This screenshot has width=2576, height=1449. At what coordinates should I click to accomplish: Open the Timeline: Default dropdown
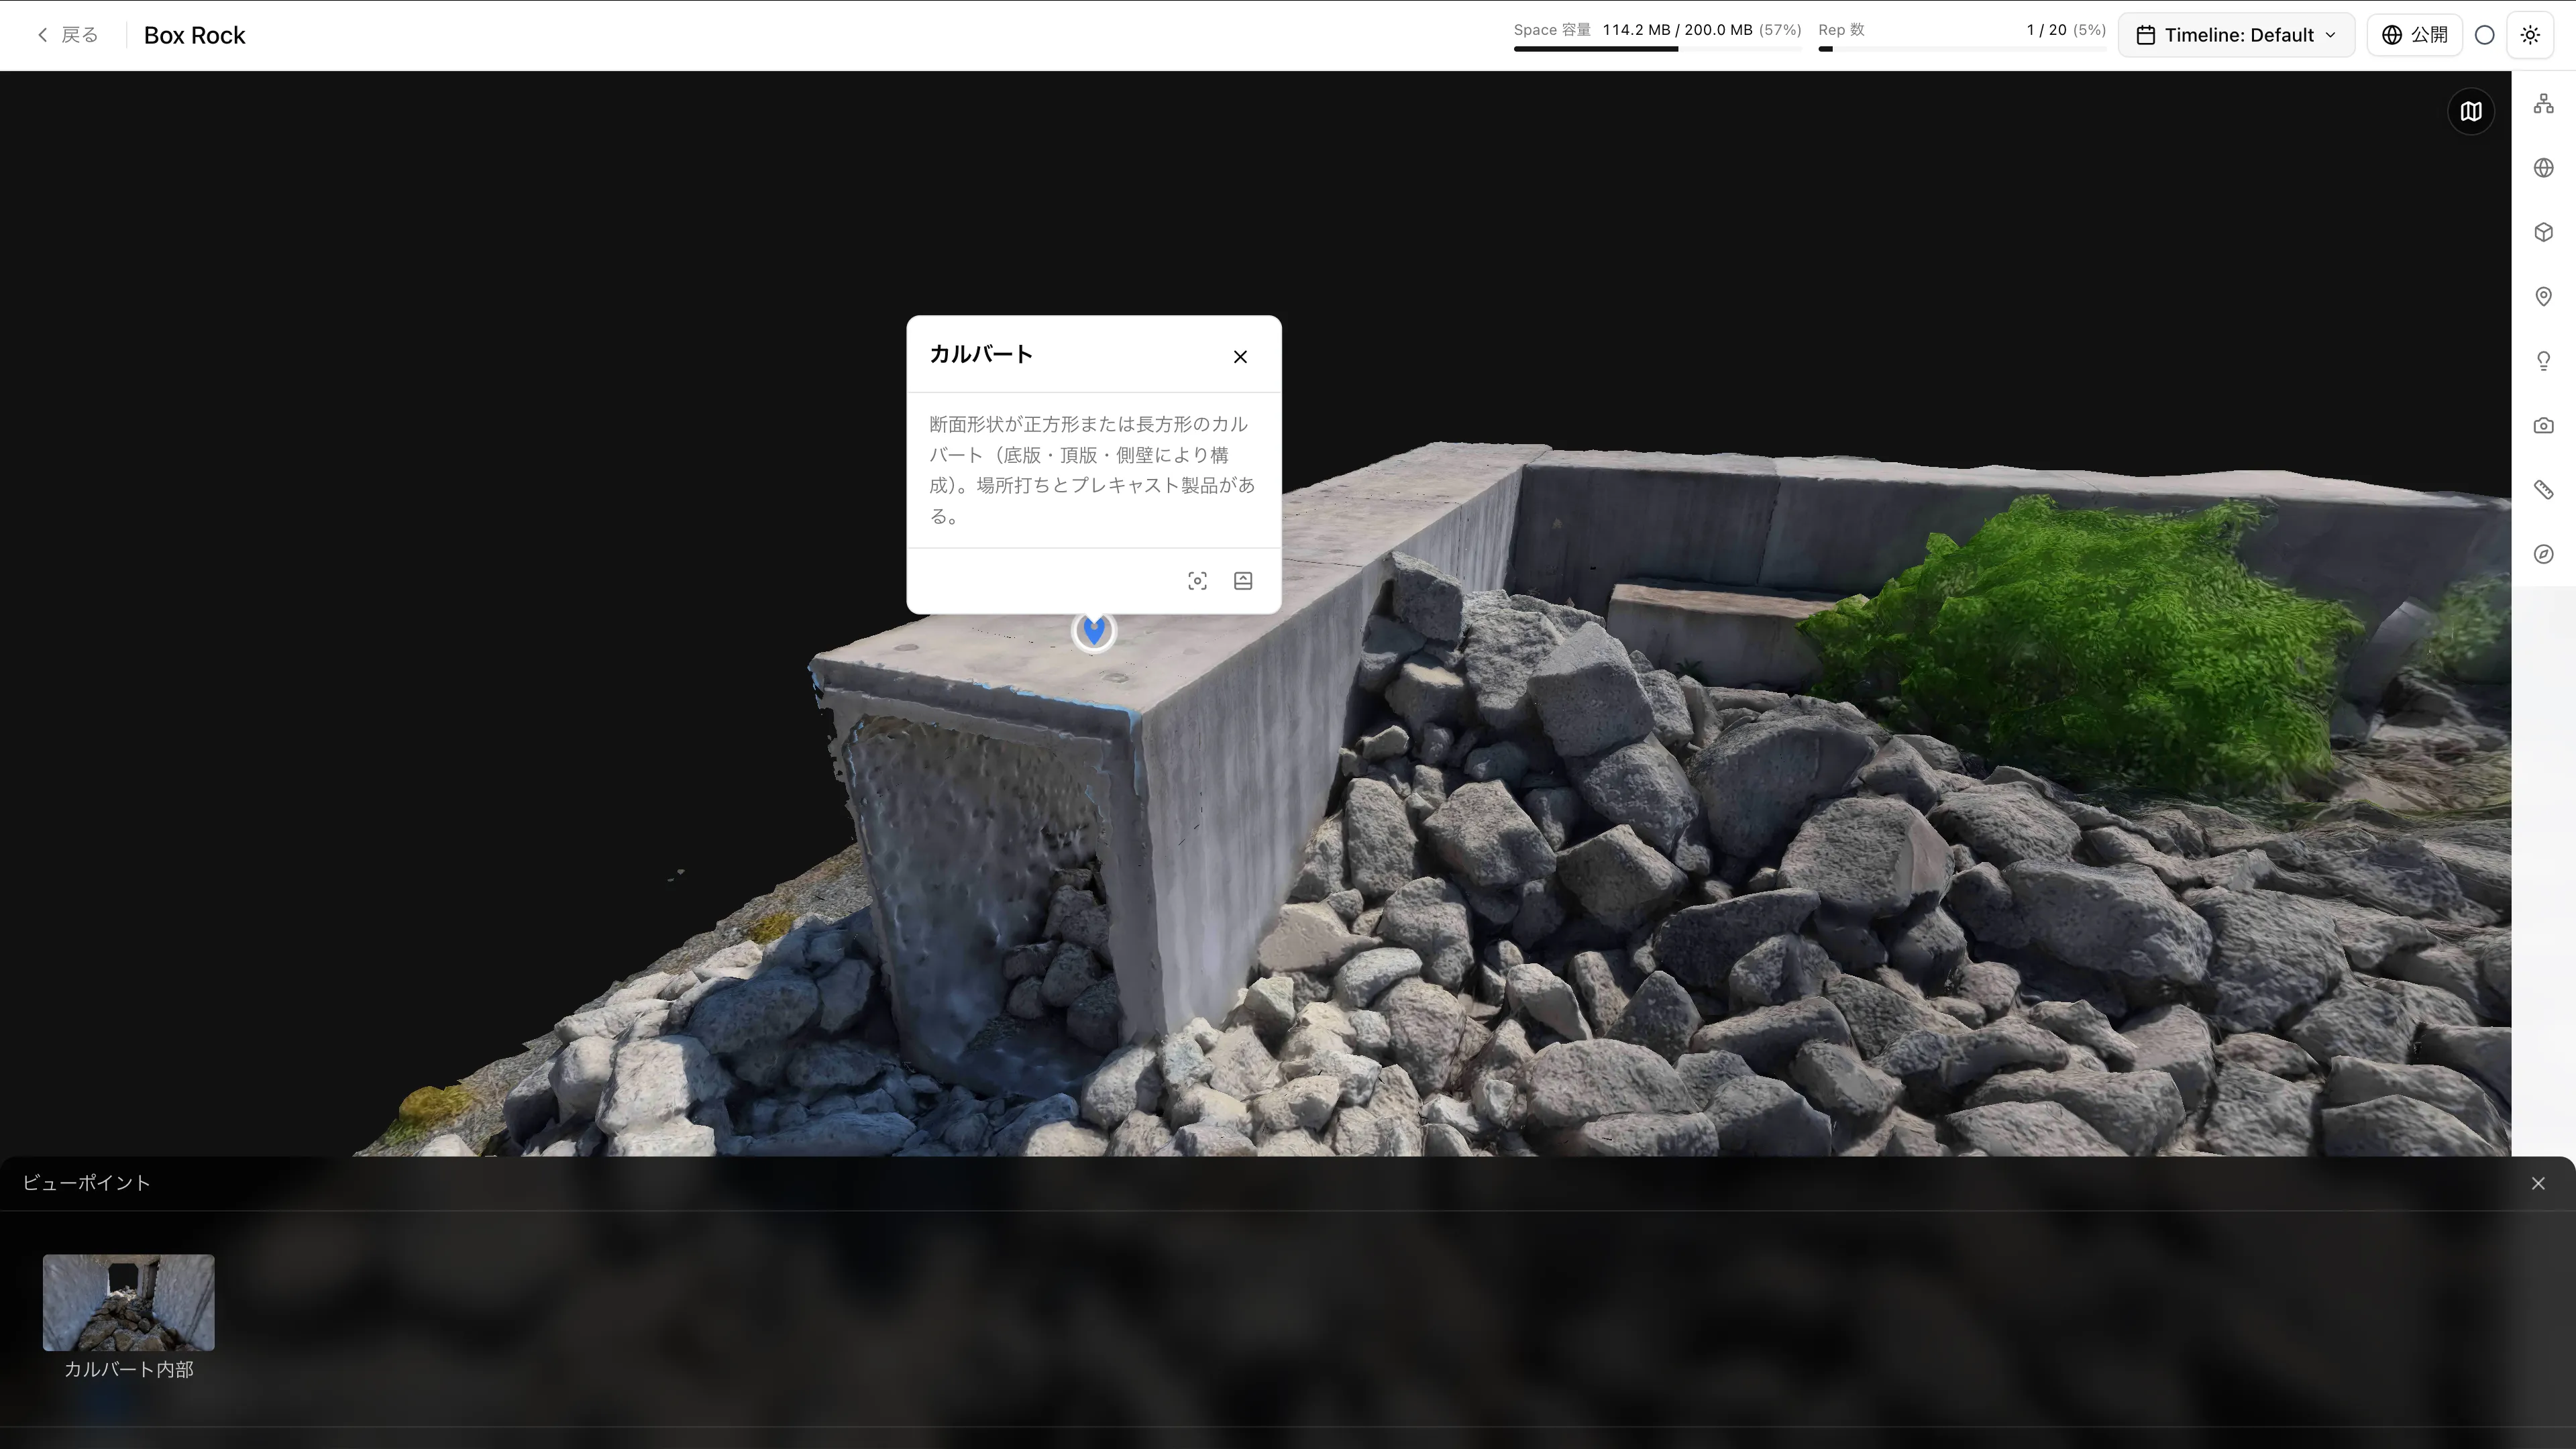tap(2236, 35)
